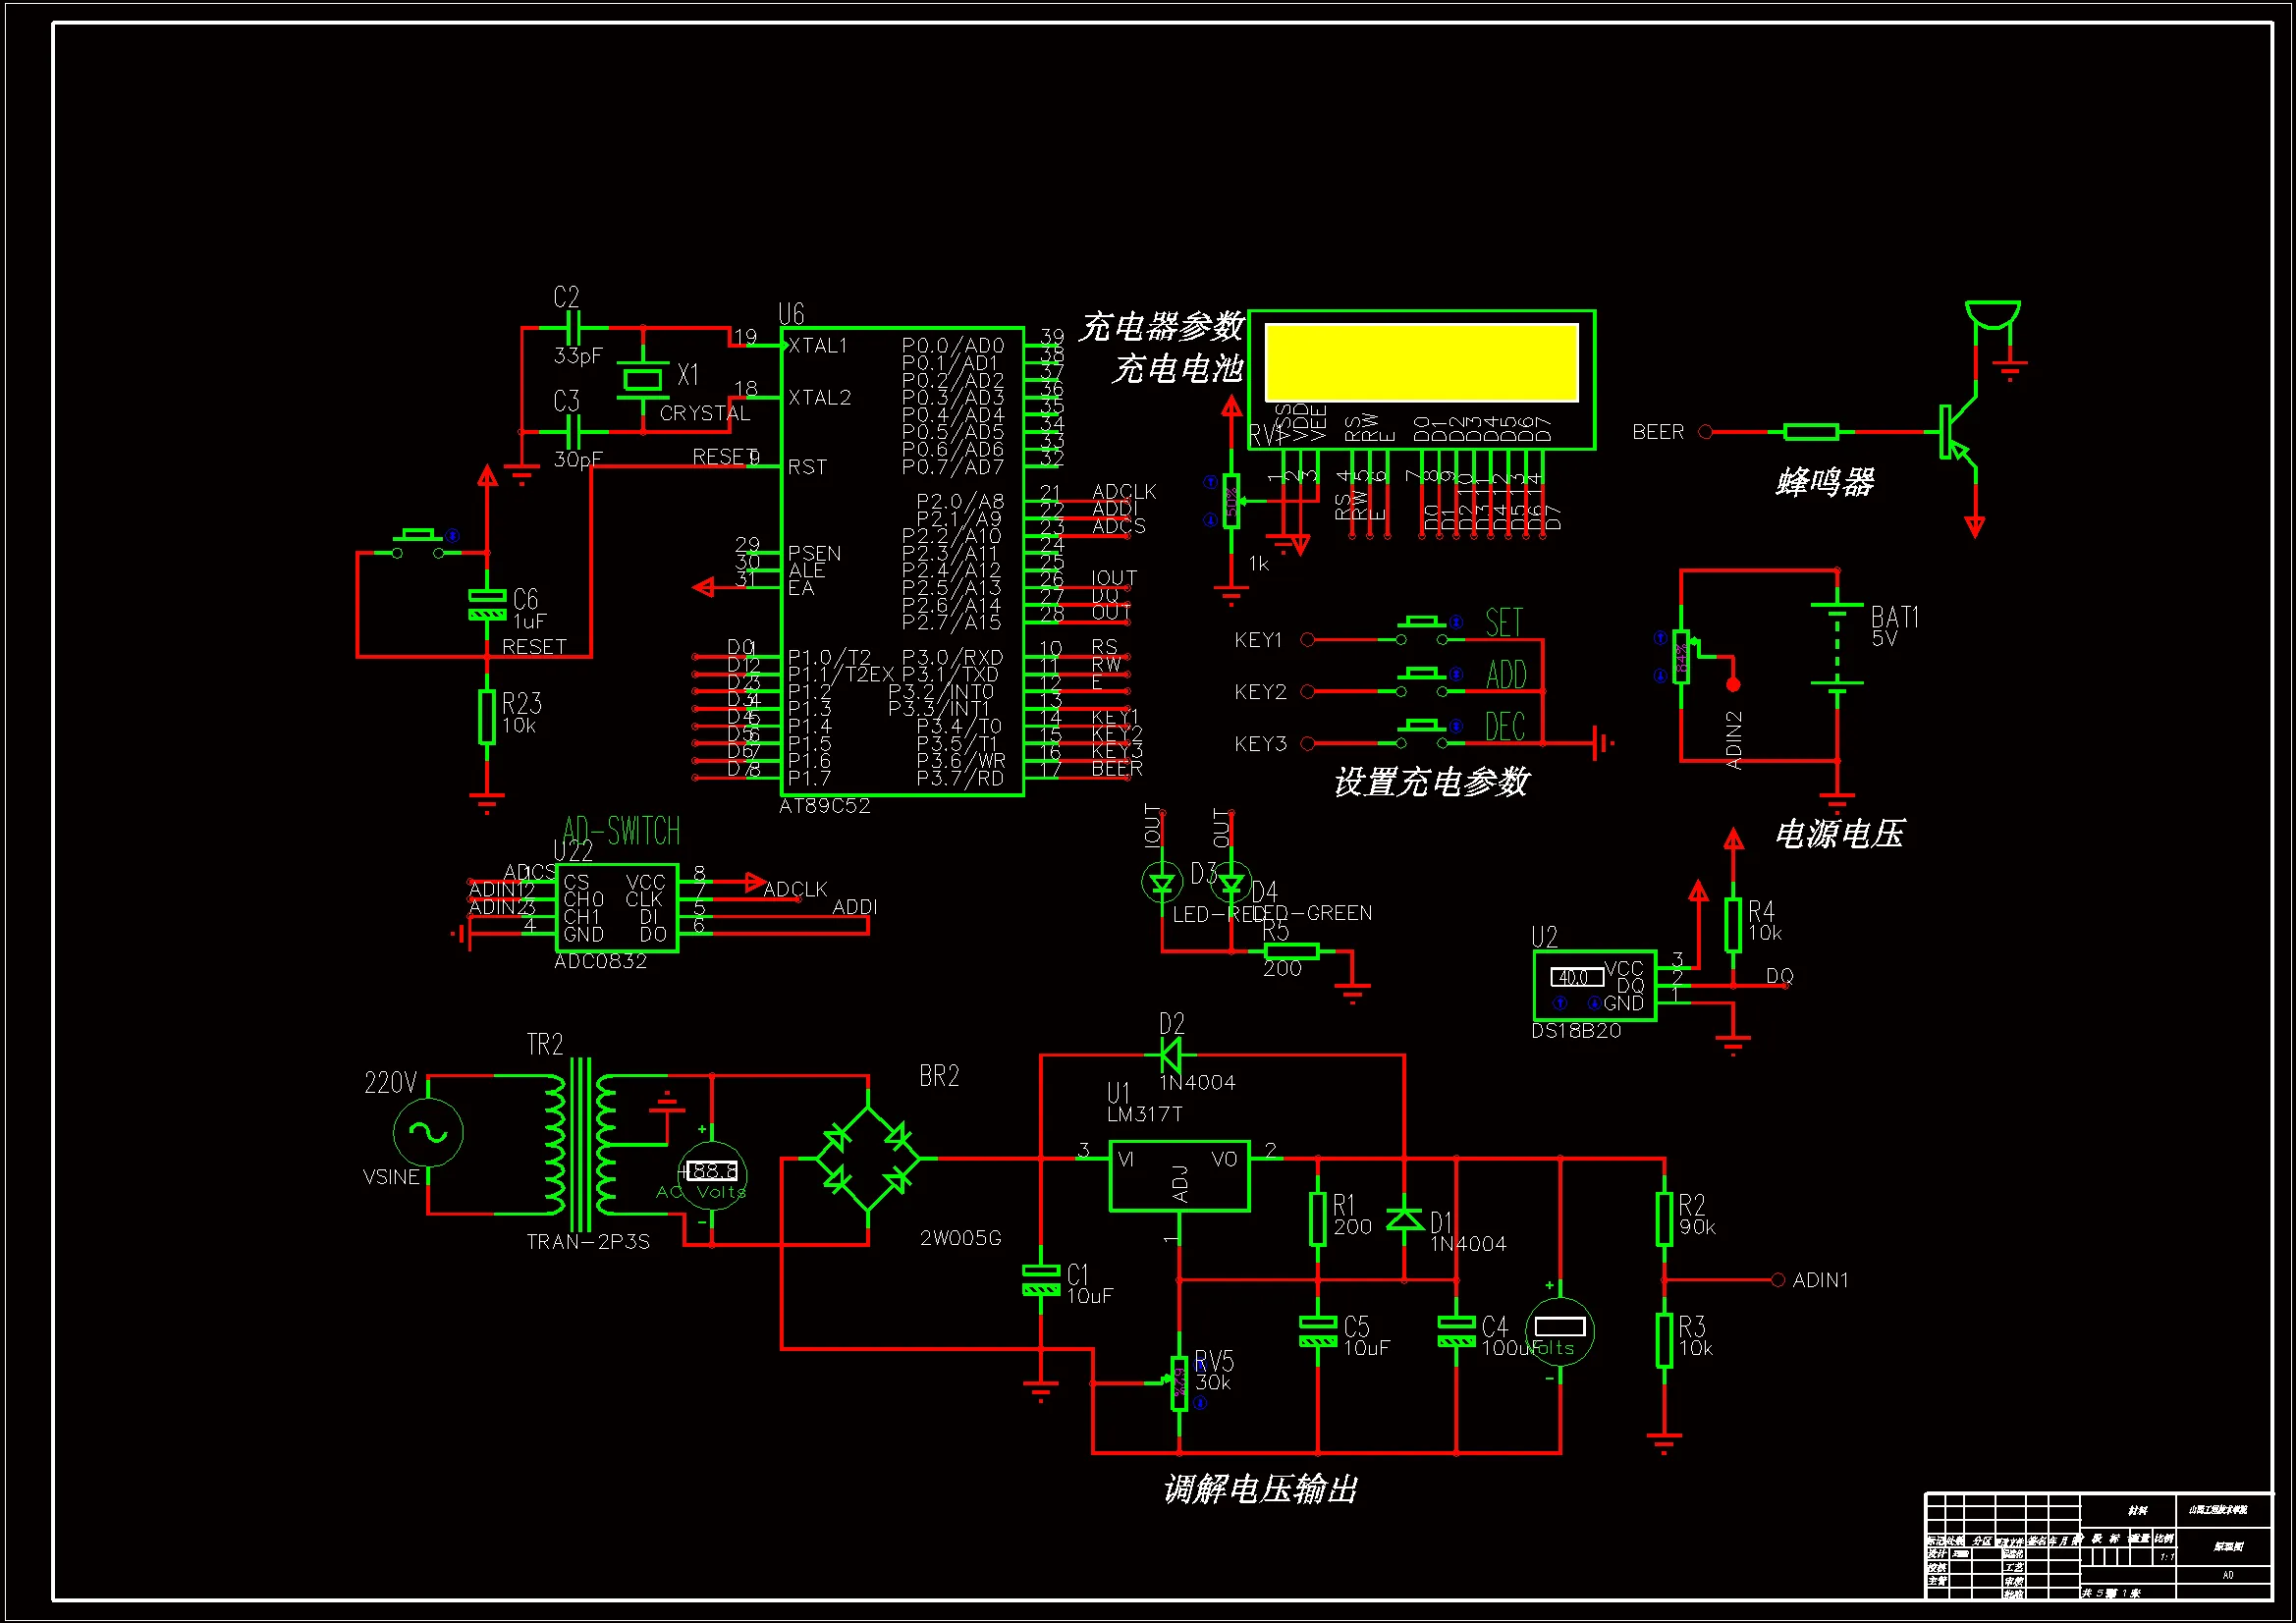Click the RV5 30k potentiometer
This screenshot has height=1623, width=2296.
point(1179,1383)
